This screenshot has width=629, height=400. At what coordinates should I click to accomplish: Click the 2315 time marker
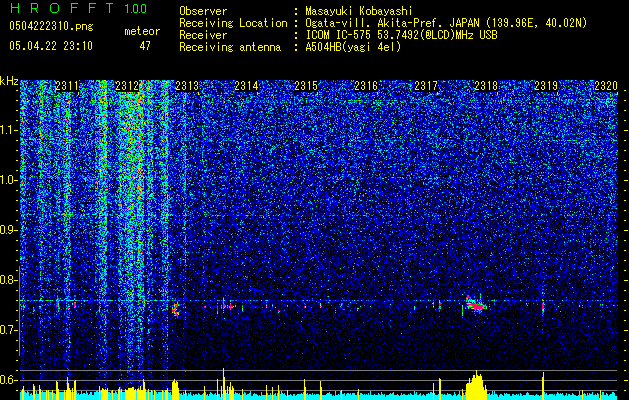[x=306, y=86]
